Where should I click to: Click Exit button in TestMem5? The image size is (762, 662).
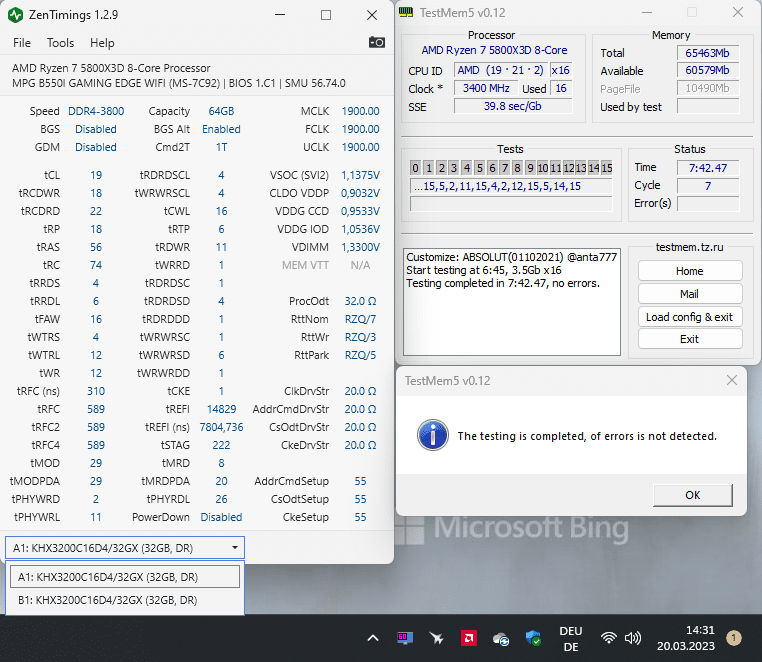click(690, 339)
